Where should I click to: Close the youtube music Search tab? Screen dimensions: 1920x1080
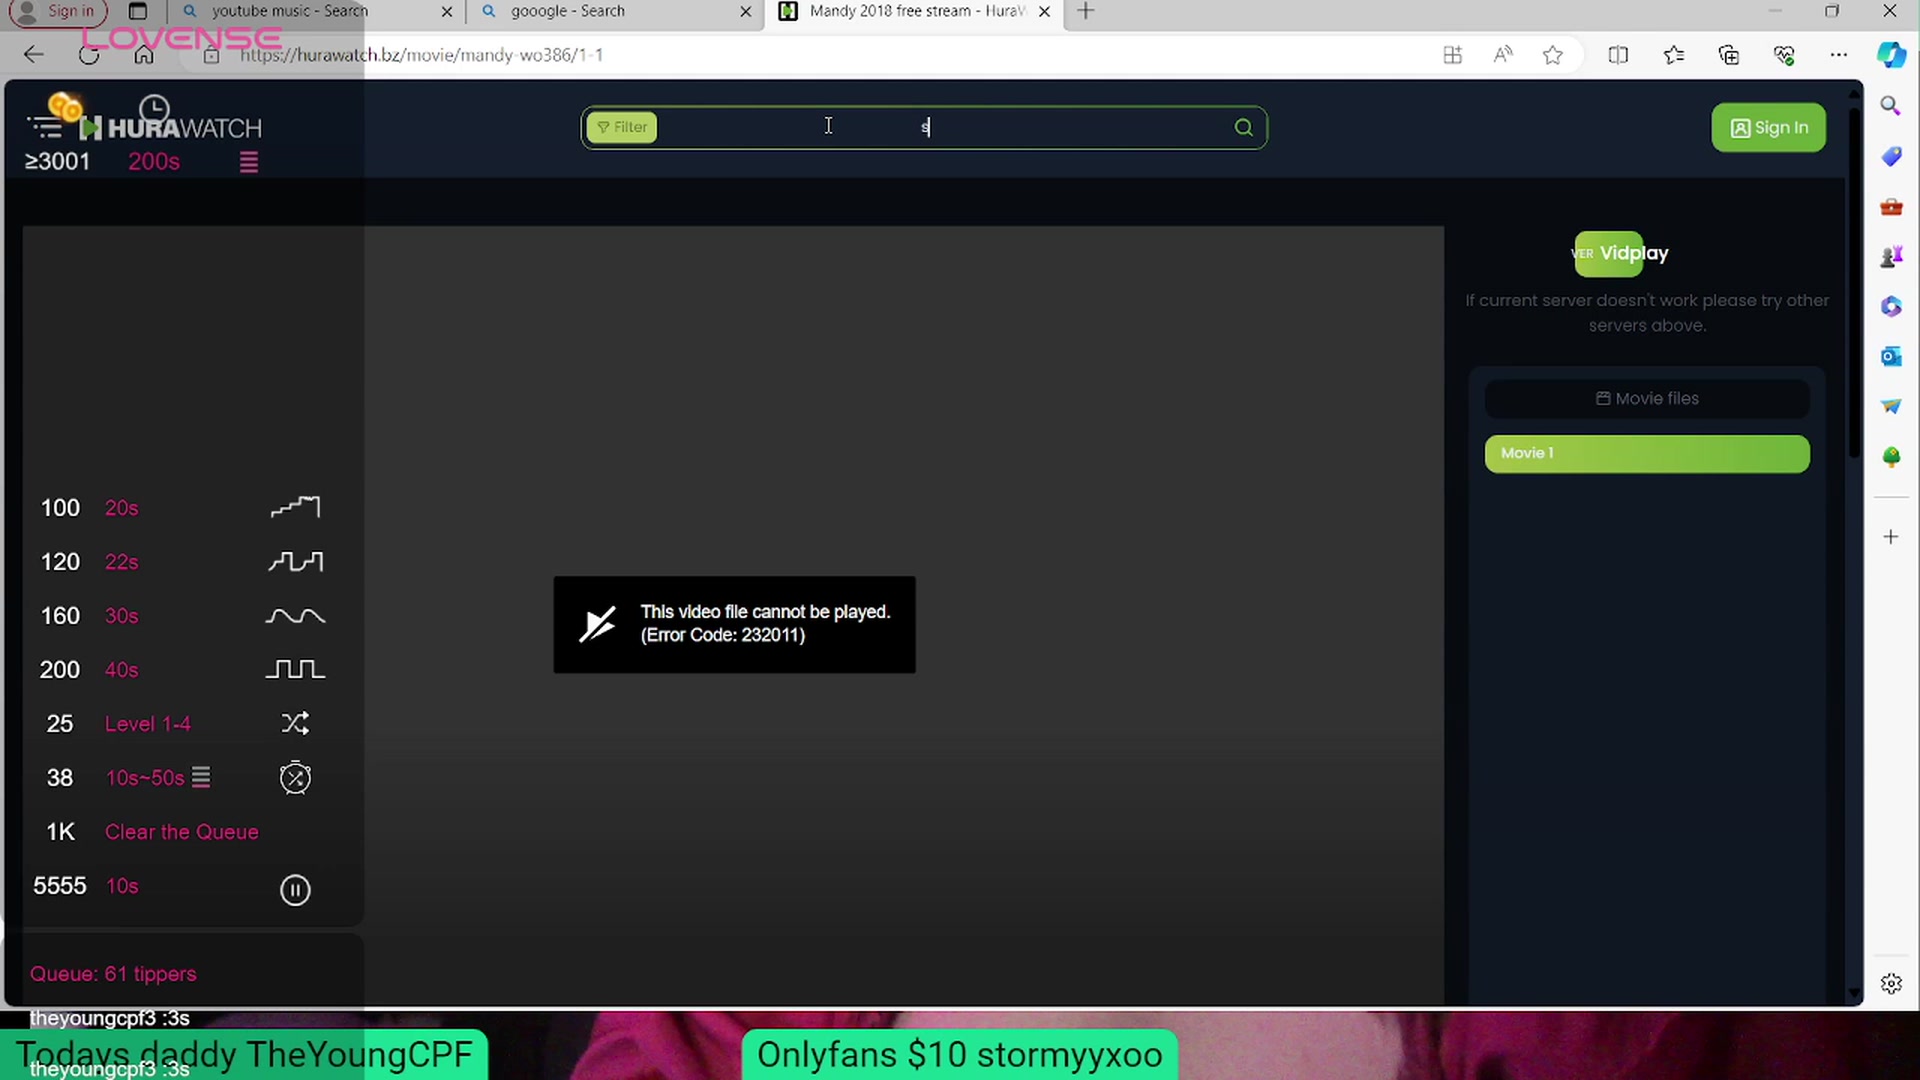pyautogui.click(x=447, y=12)
